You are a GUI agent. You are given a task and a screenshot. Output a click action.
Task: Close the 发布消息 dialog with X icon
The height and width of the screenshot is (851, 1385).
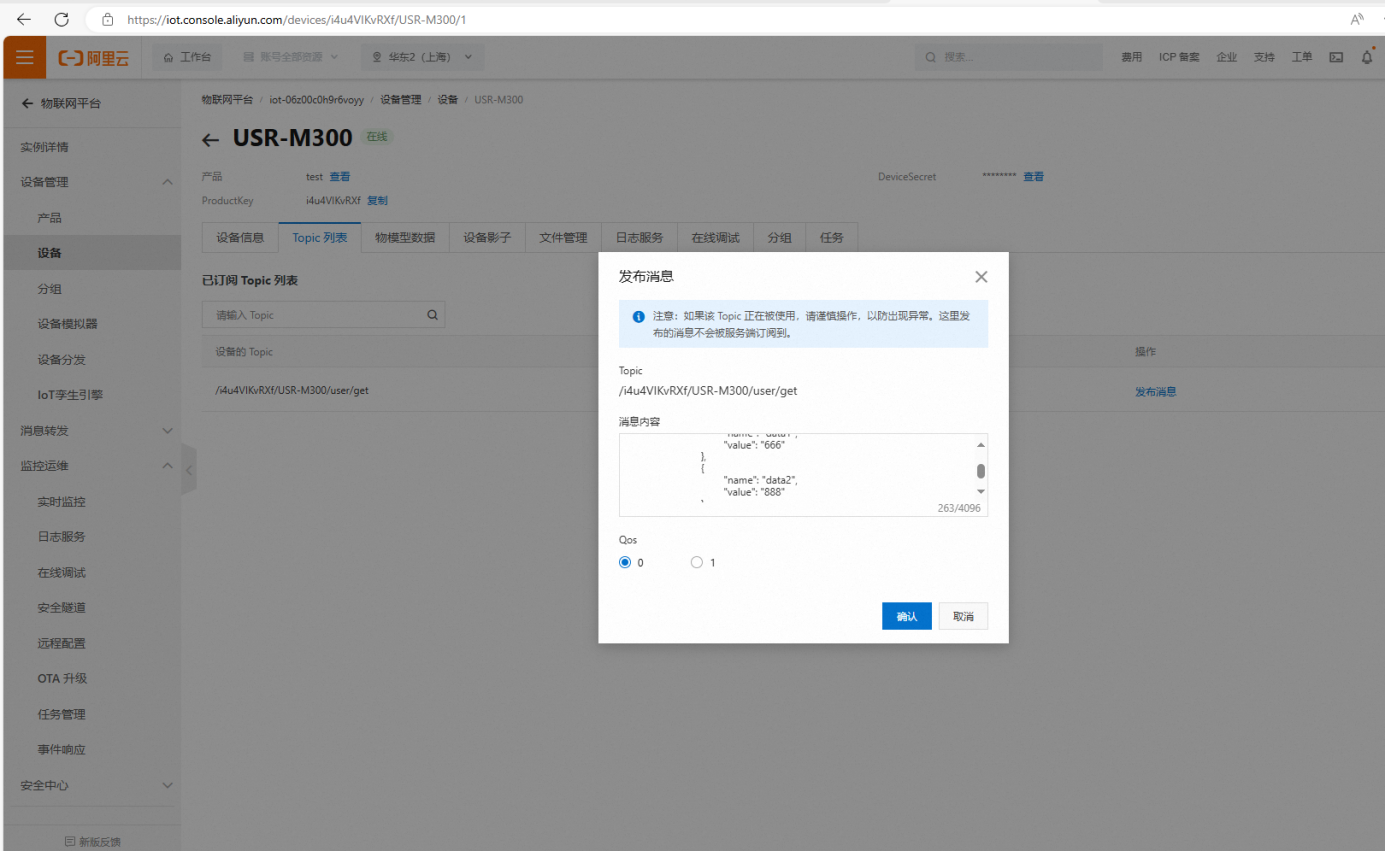(x=981, y=277)
